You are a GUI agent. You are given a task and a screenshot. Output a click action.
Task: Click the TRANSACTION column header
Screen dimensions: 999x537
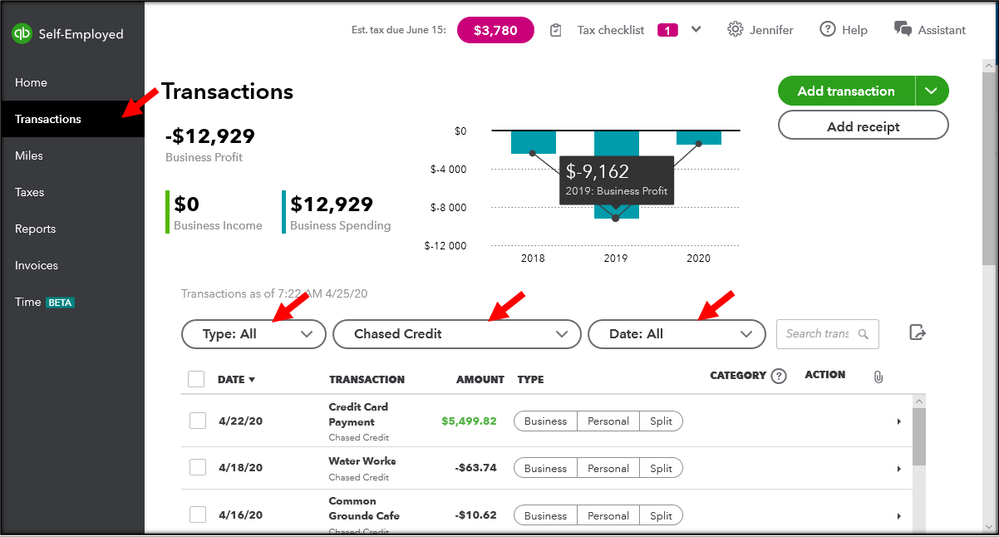[366, 379]
